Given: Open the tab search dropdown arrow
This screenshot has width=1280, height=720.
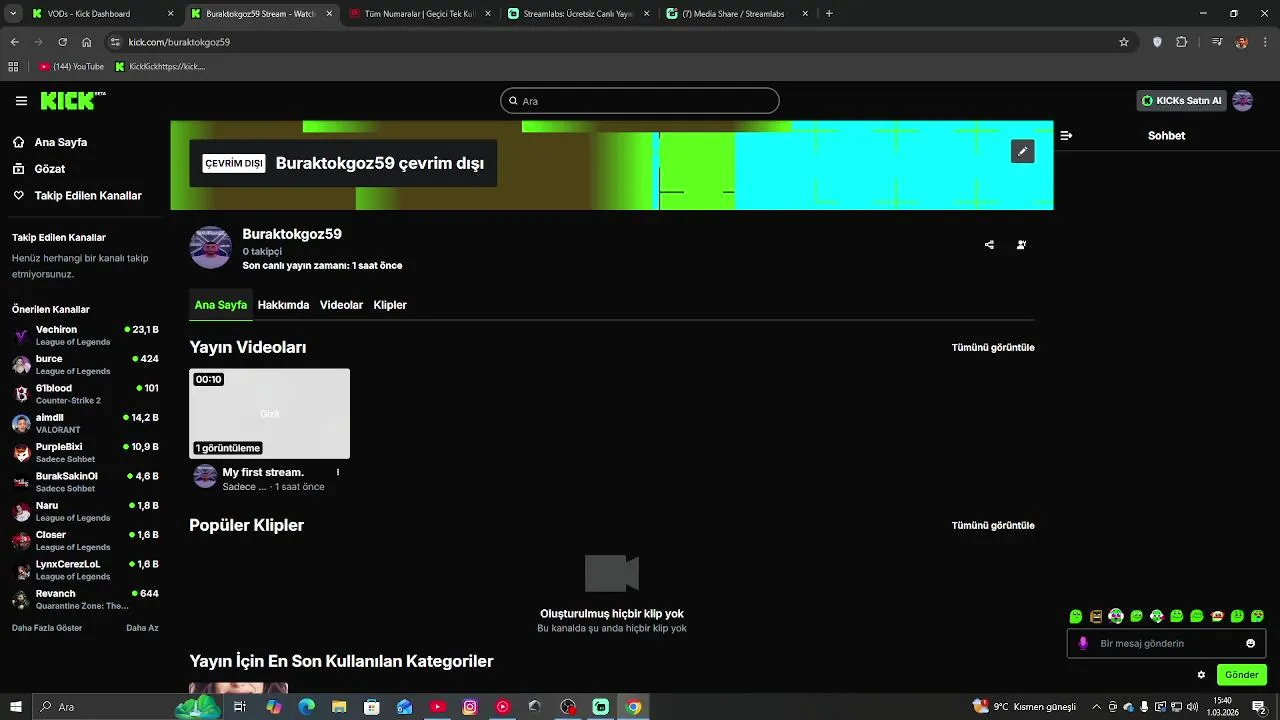Looking at the screenshot, I should [13, 14].
